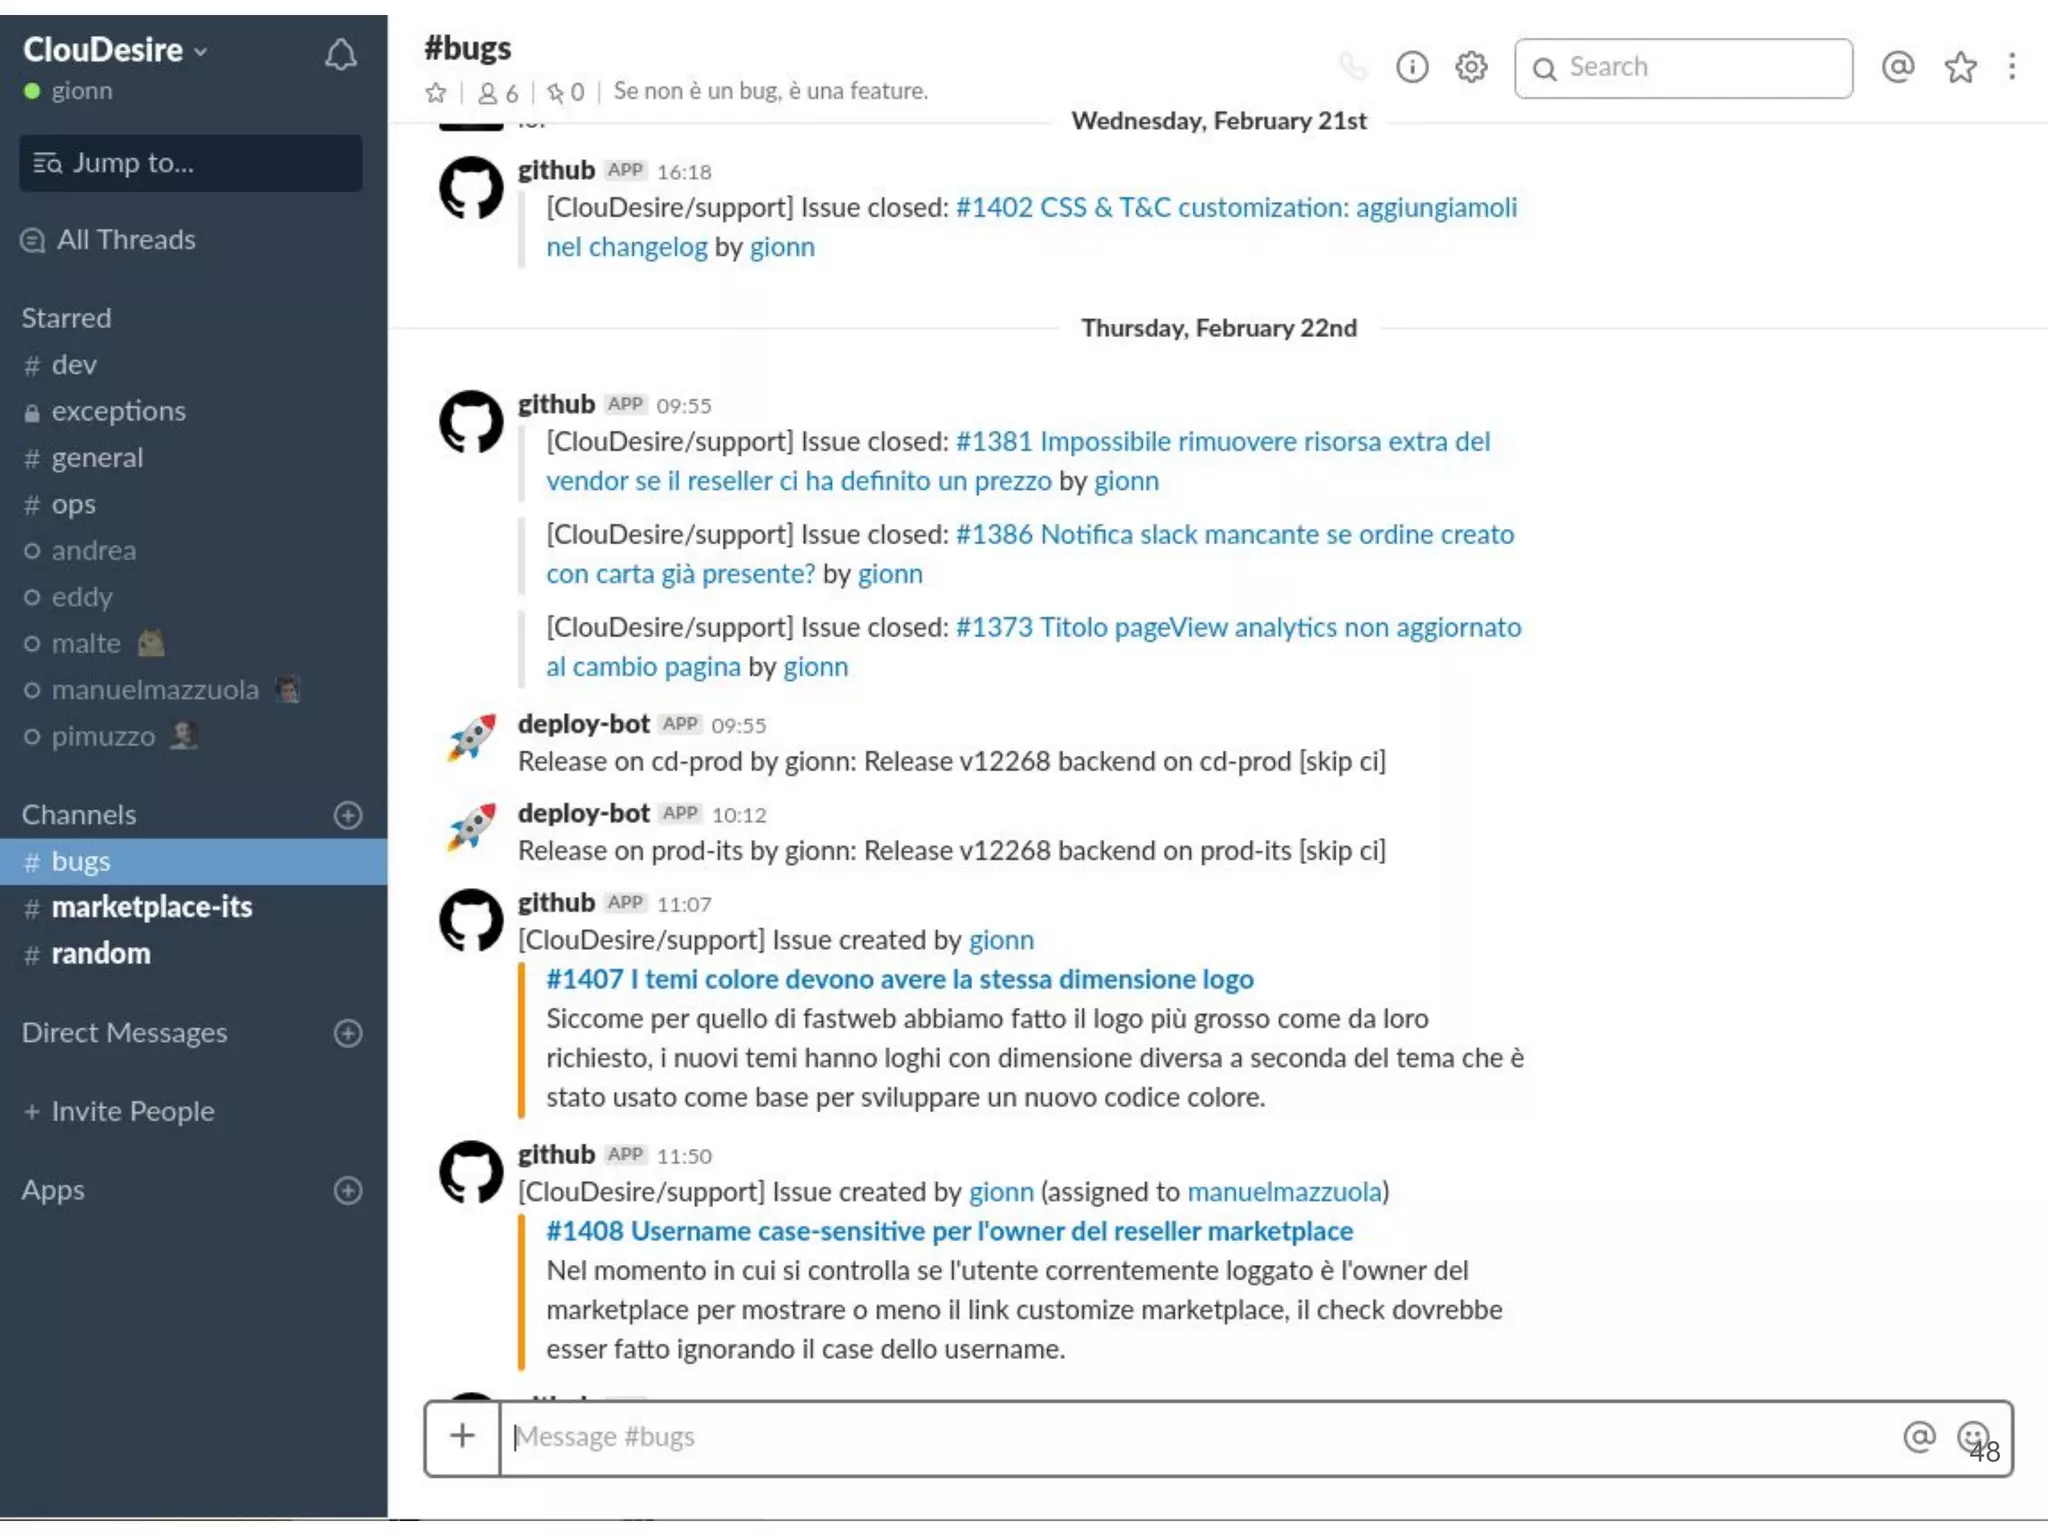Open the notifications bell preferences

340,55
